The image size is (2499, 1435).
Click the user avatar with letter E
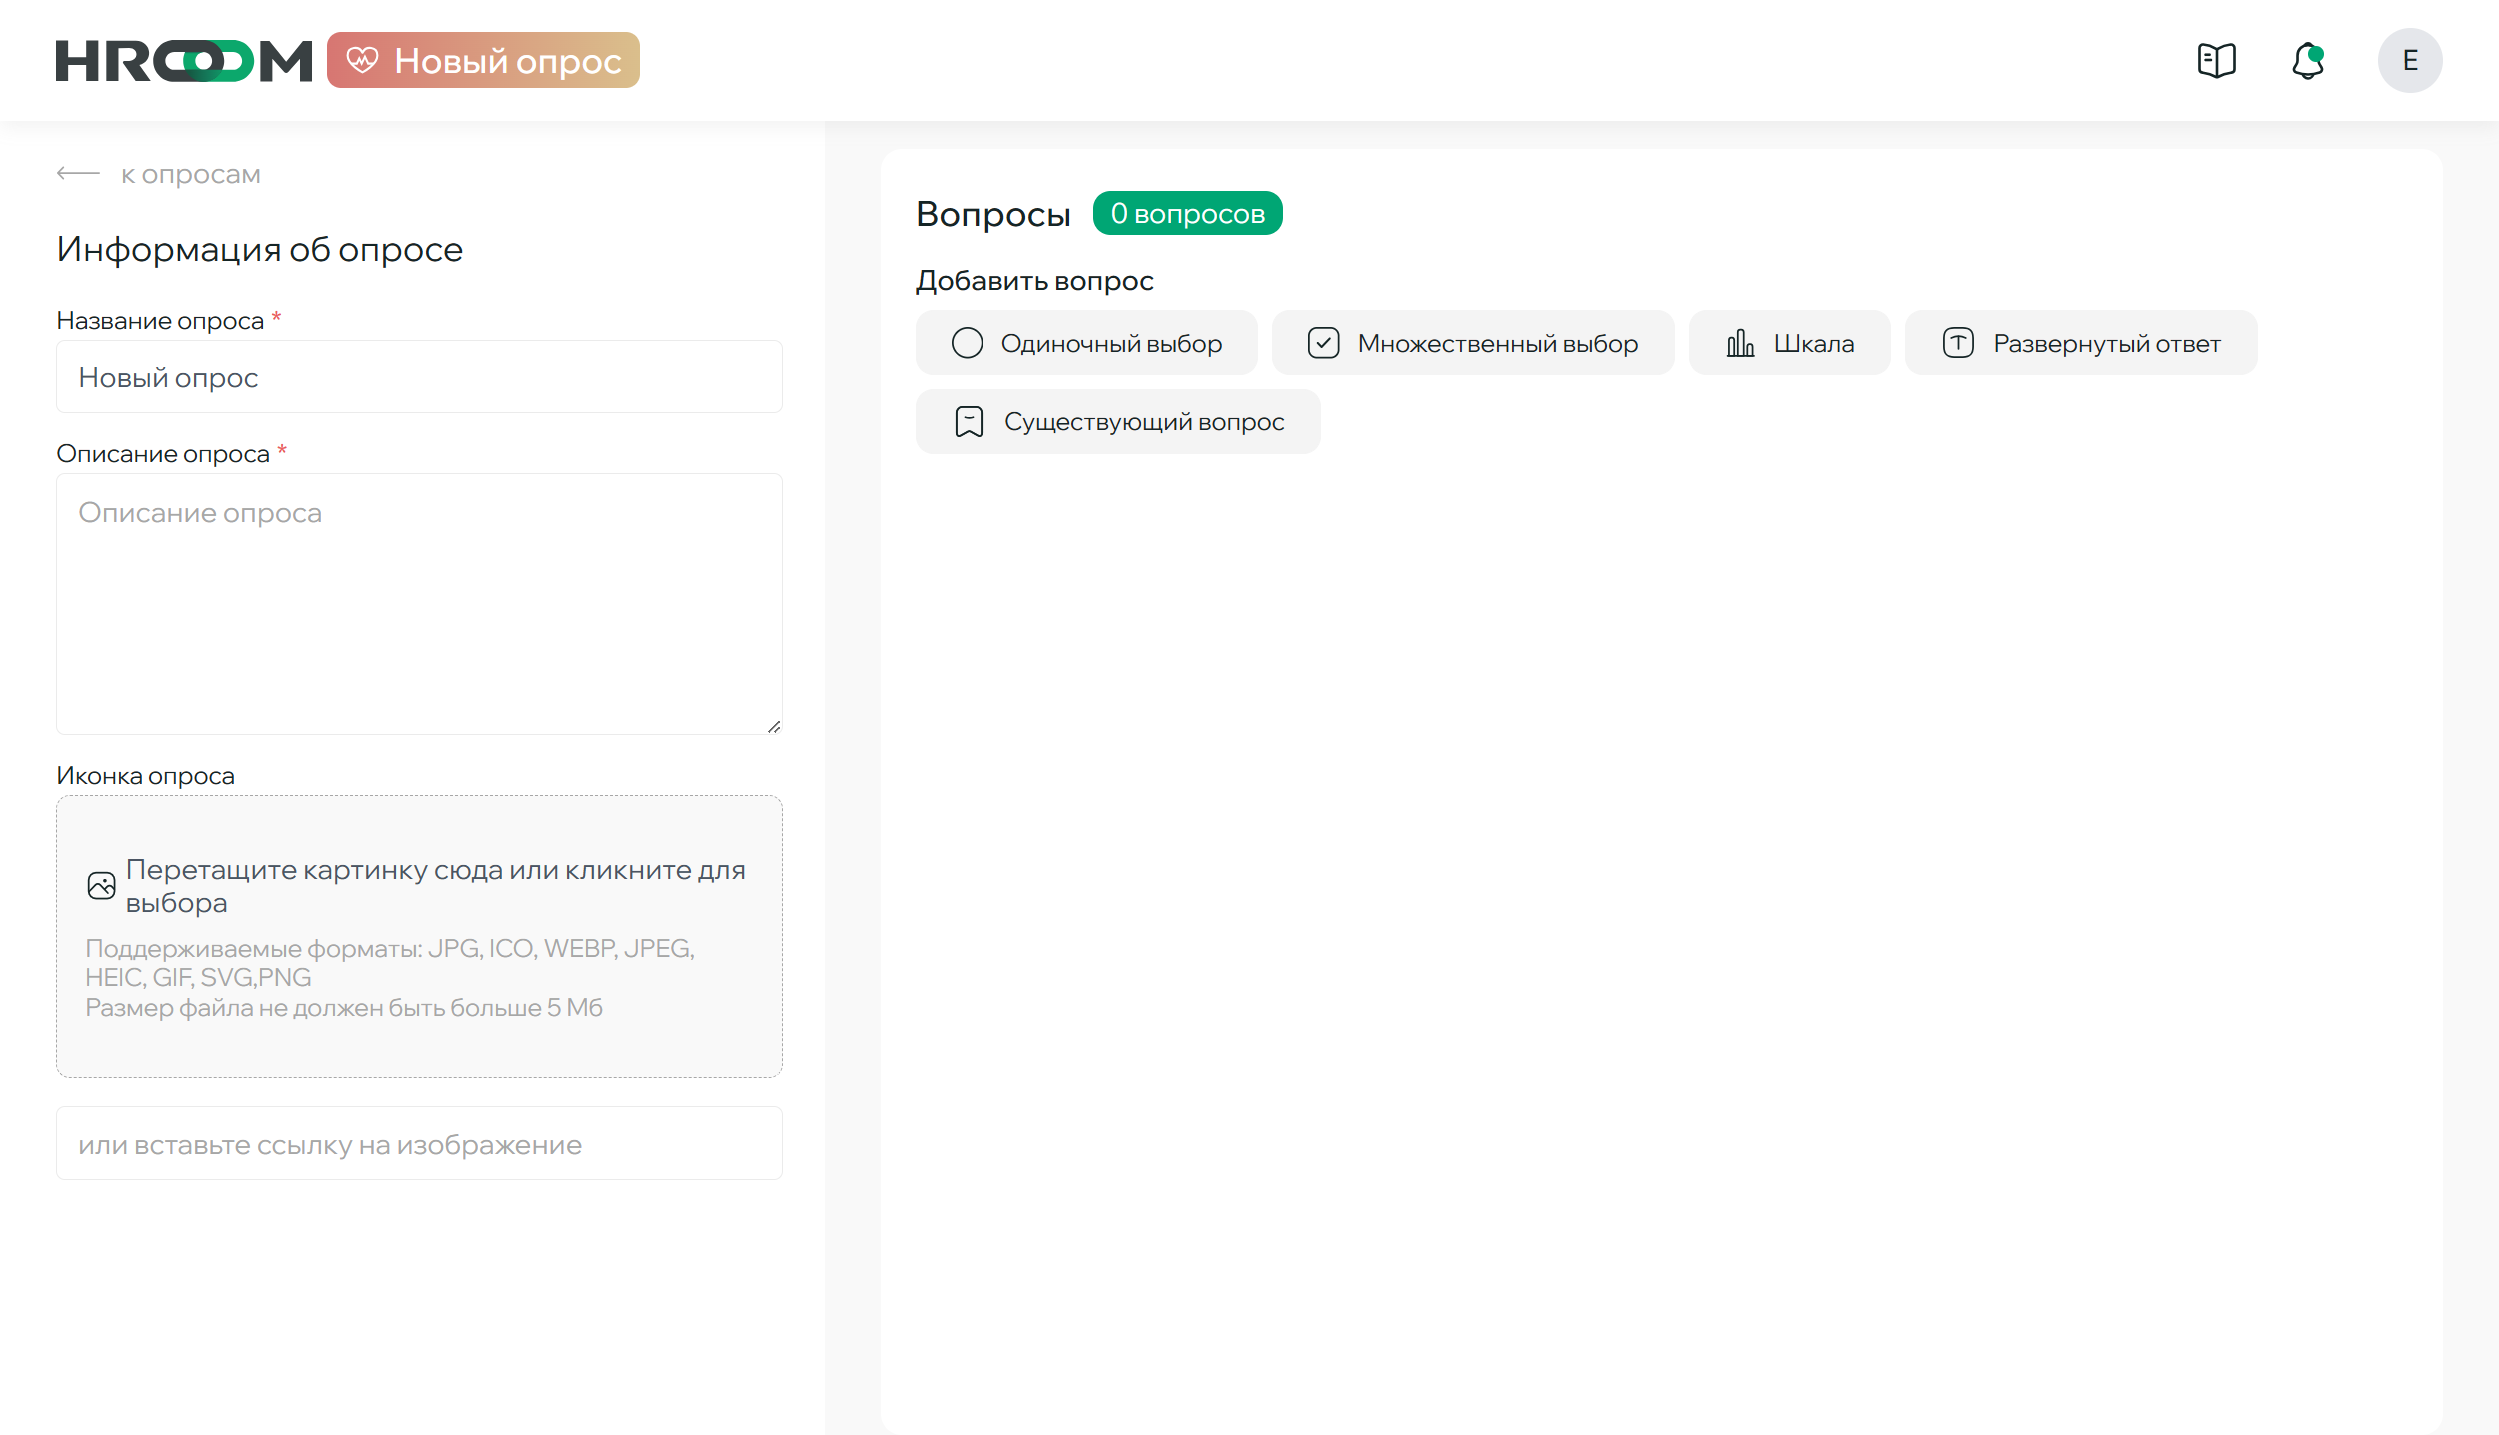click(x=2409, y=60)
